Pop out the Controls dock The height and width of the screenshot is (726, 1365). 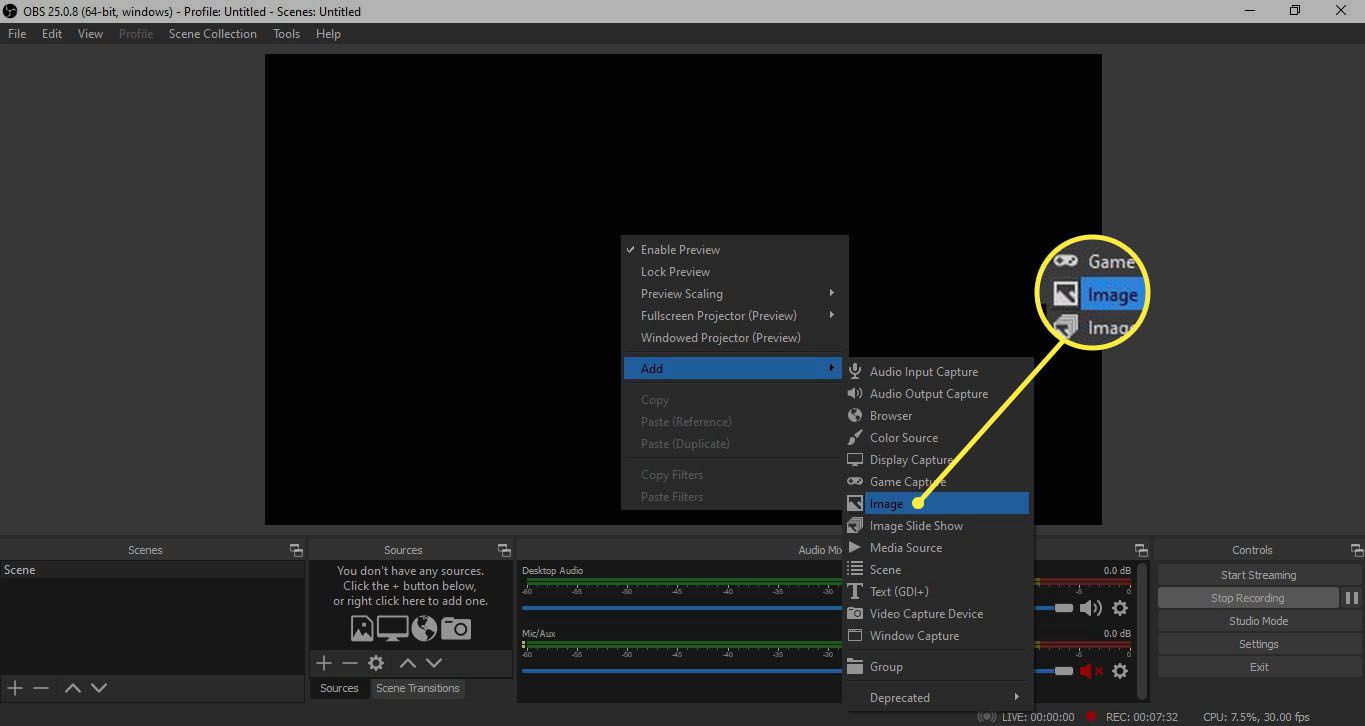pyautogui.click(x=1356, y=550)
